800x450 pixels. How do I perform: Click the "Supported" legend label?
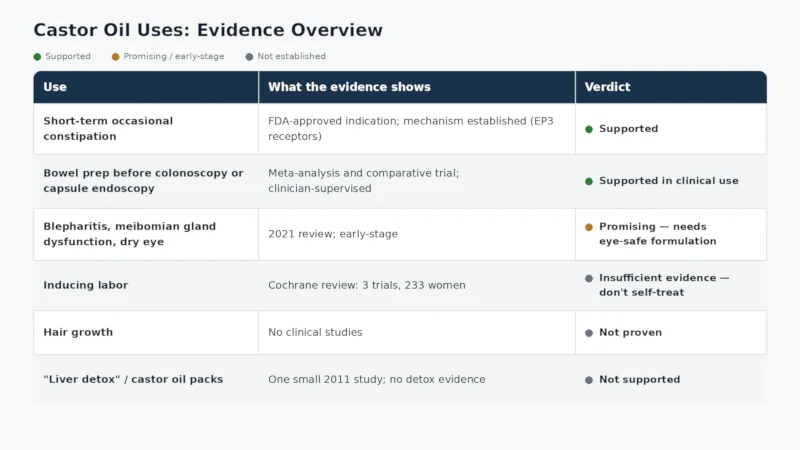[68, 56]
